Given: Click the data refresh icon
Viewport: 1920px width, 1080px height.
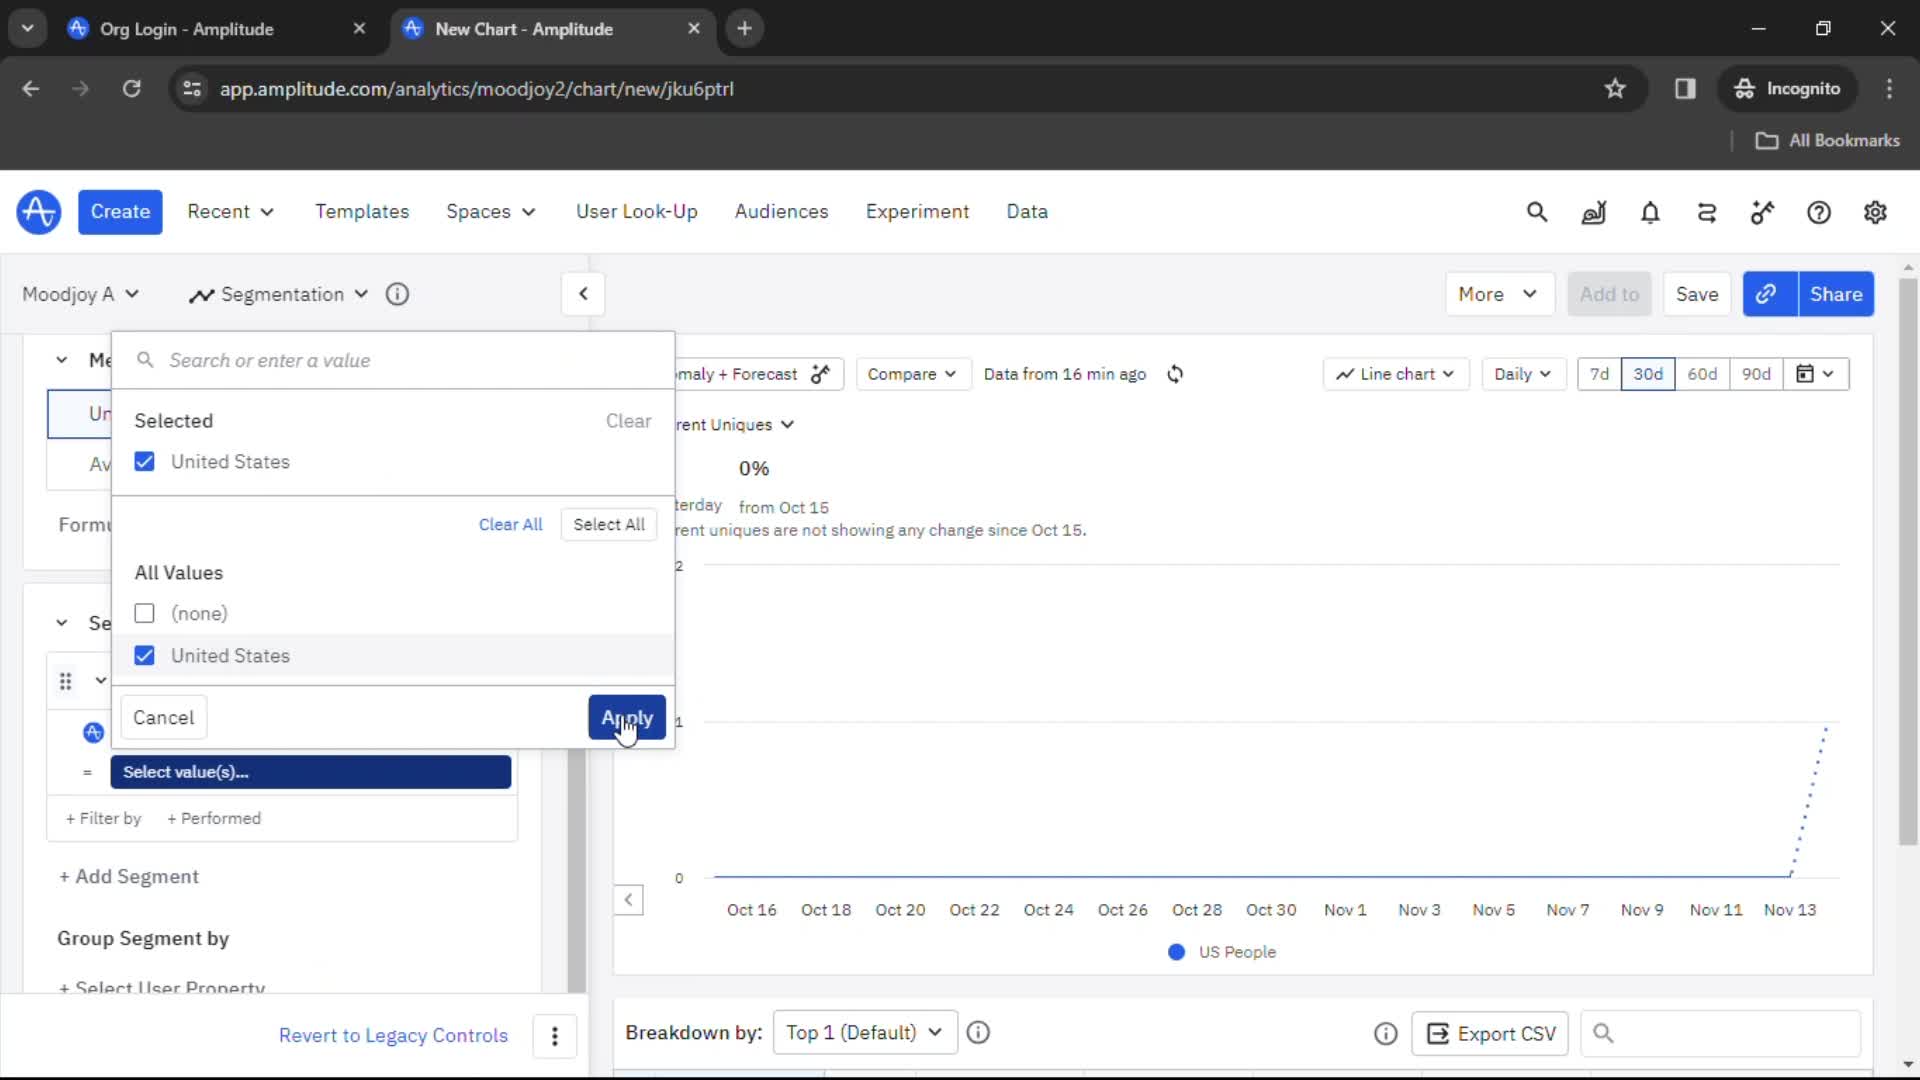Looking at the screenshot, I should click(1174, 373).
